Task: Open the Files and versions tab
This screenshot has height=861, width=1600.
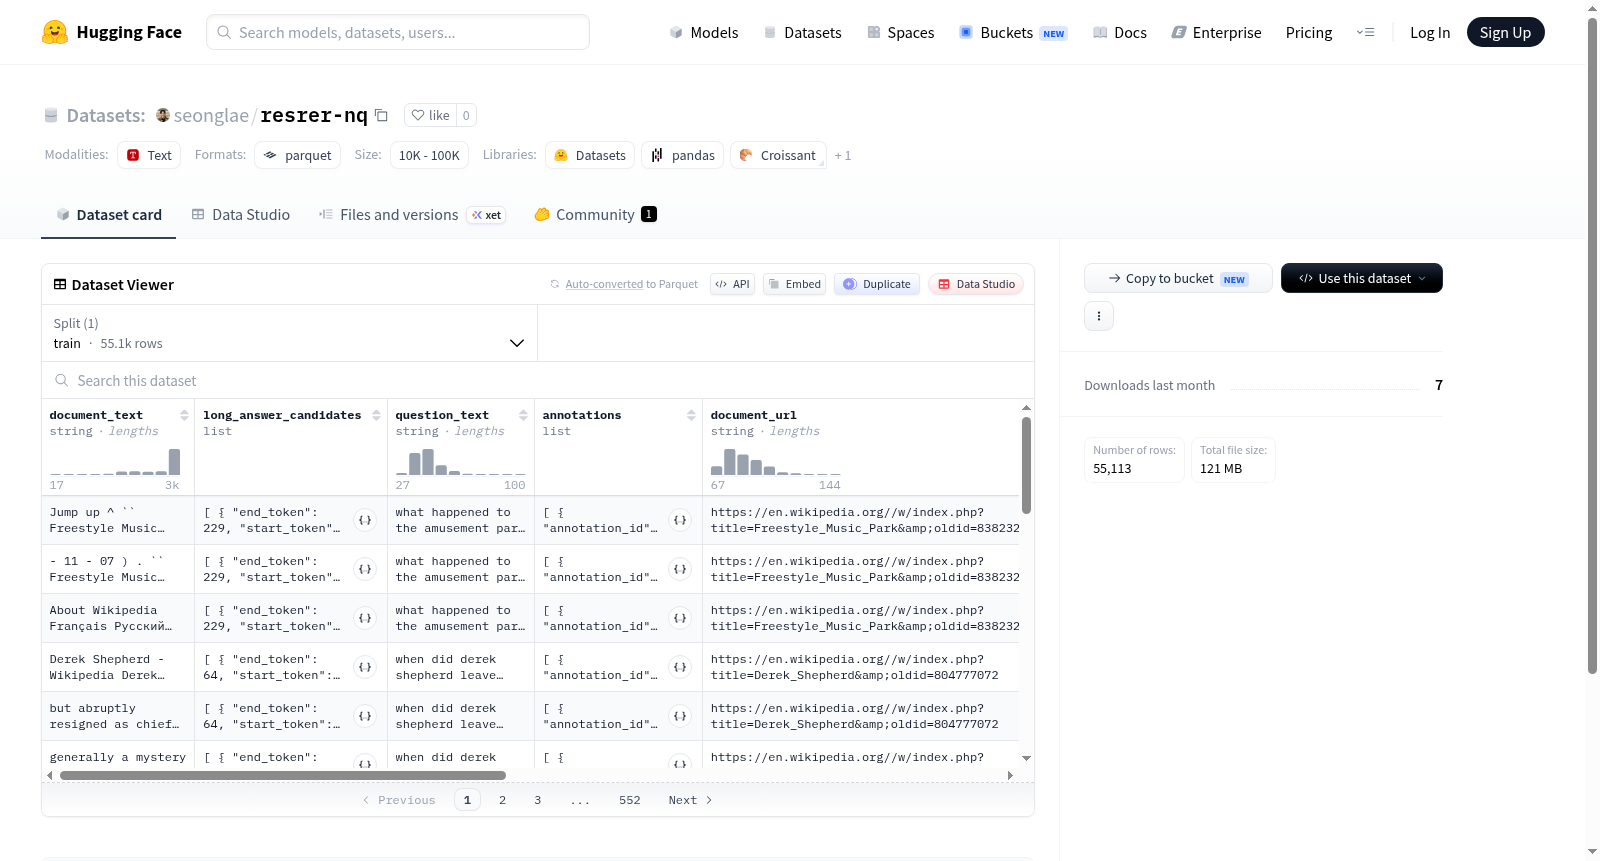Action: pos(411,214)
